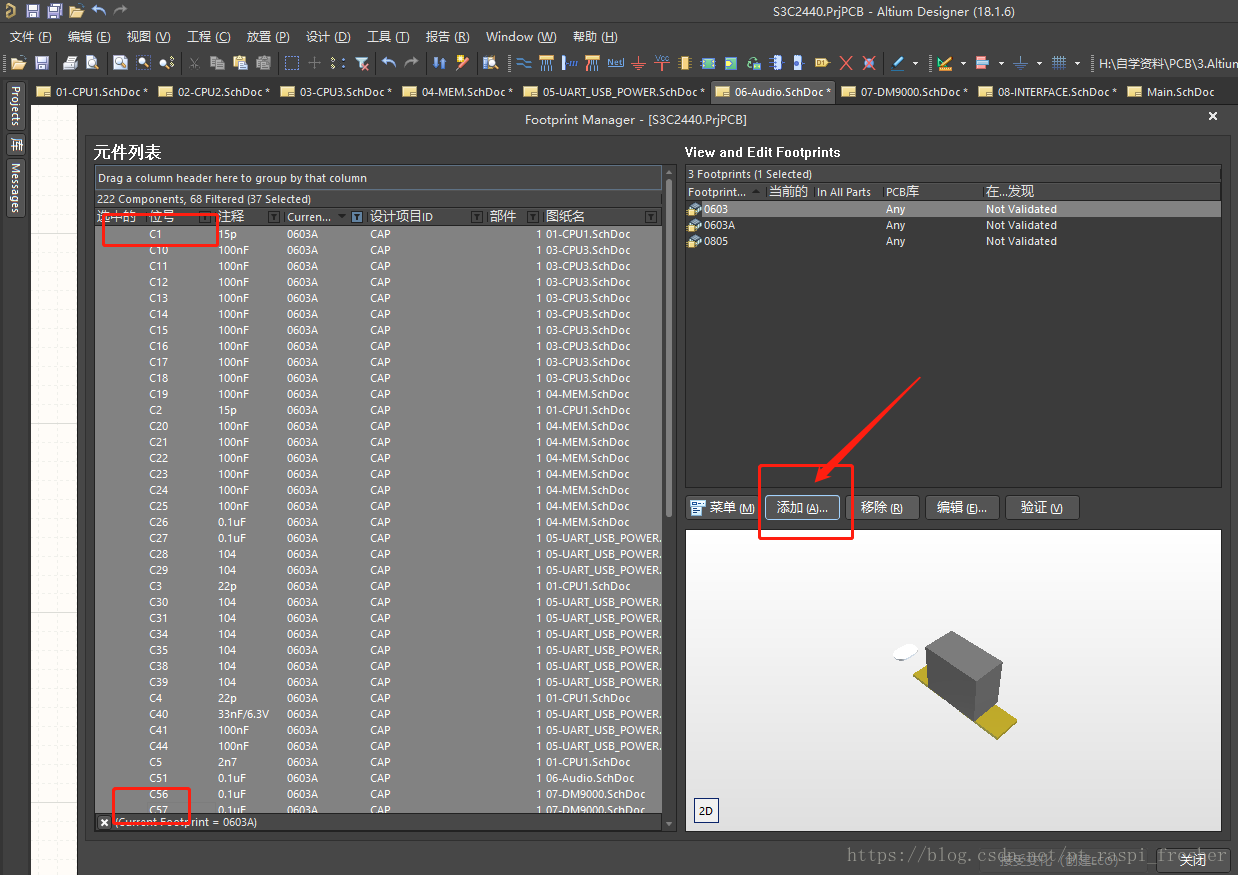Click the GND Power Port icon
1238x875 pixels.
pos(639,63)
